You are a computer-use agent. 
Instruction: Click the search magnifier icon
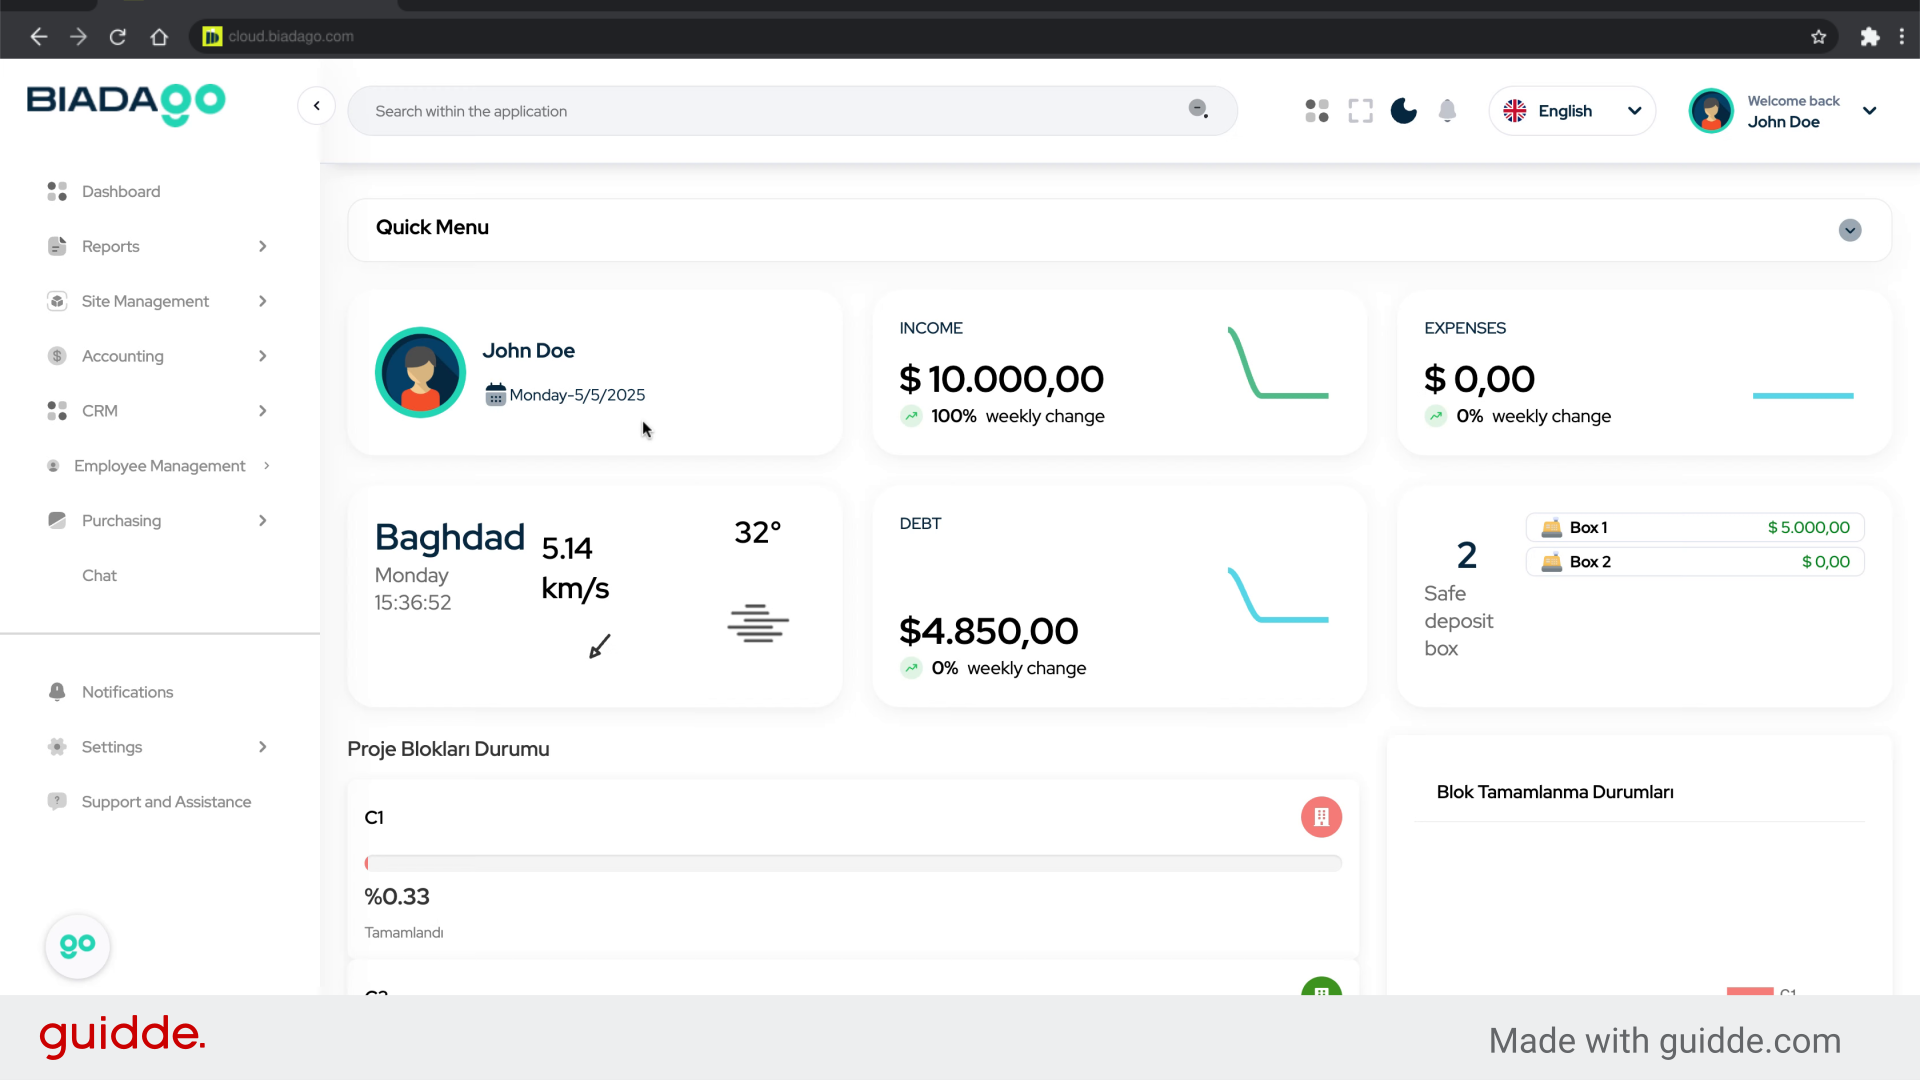1198,109
